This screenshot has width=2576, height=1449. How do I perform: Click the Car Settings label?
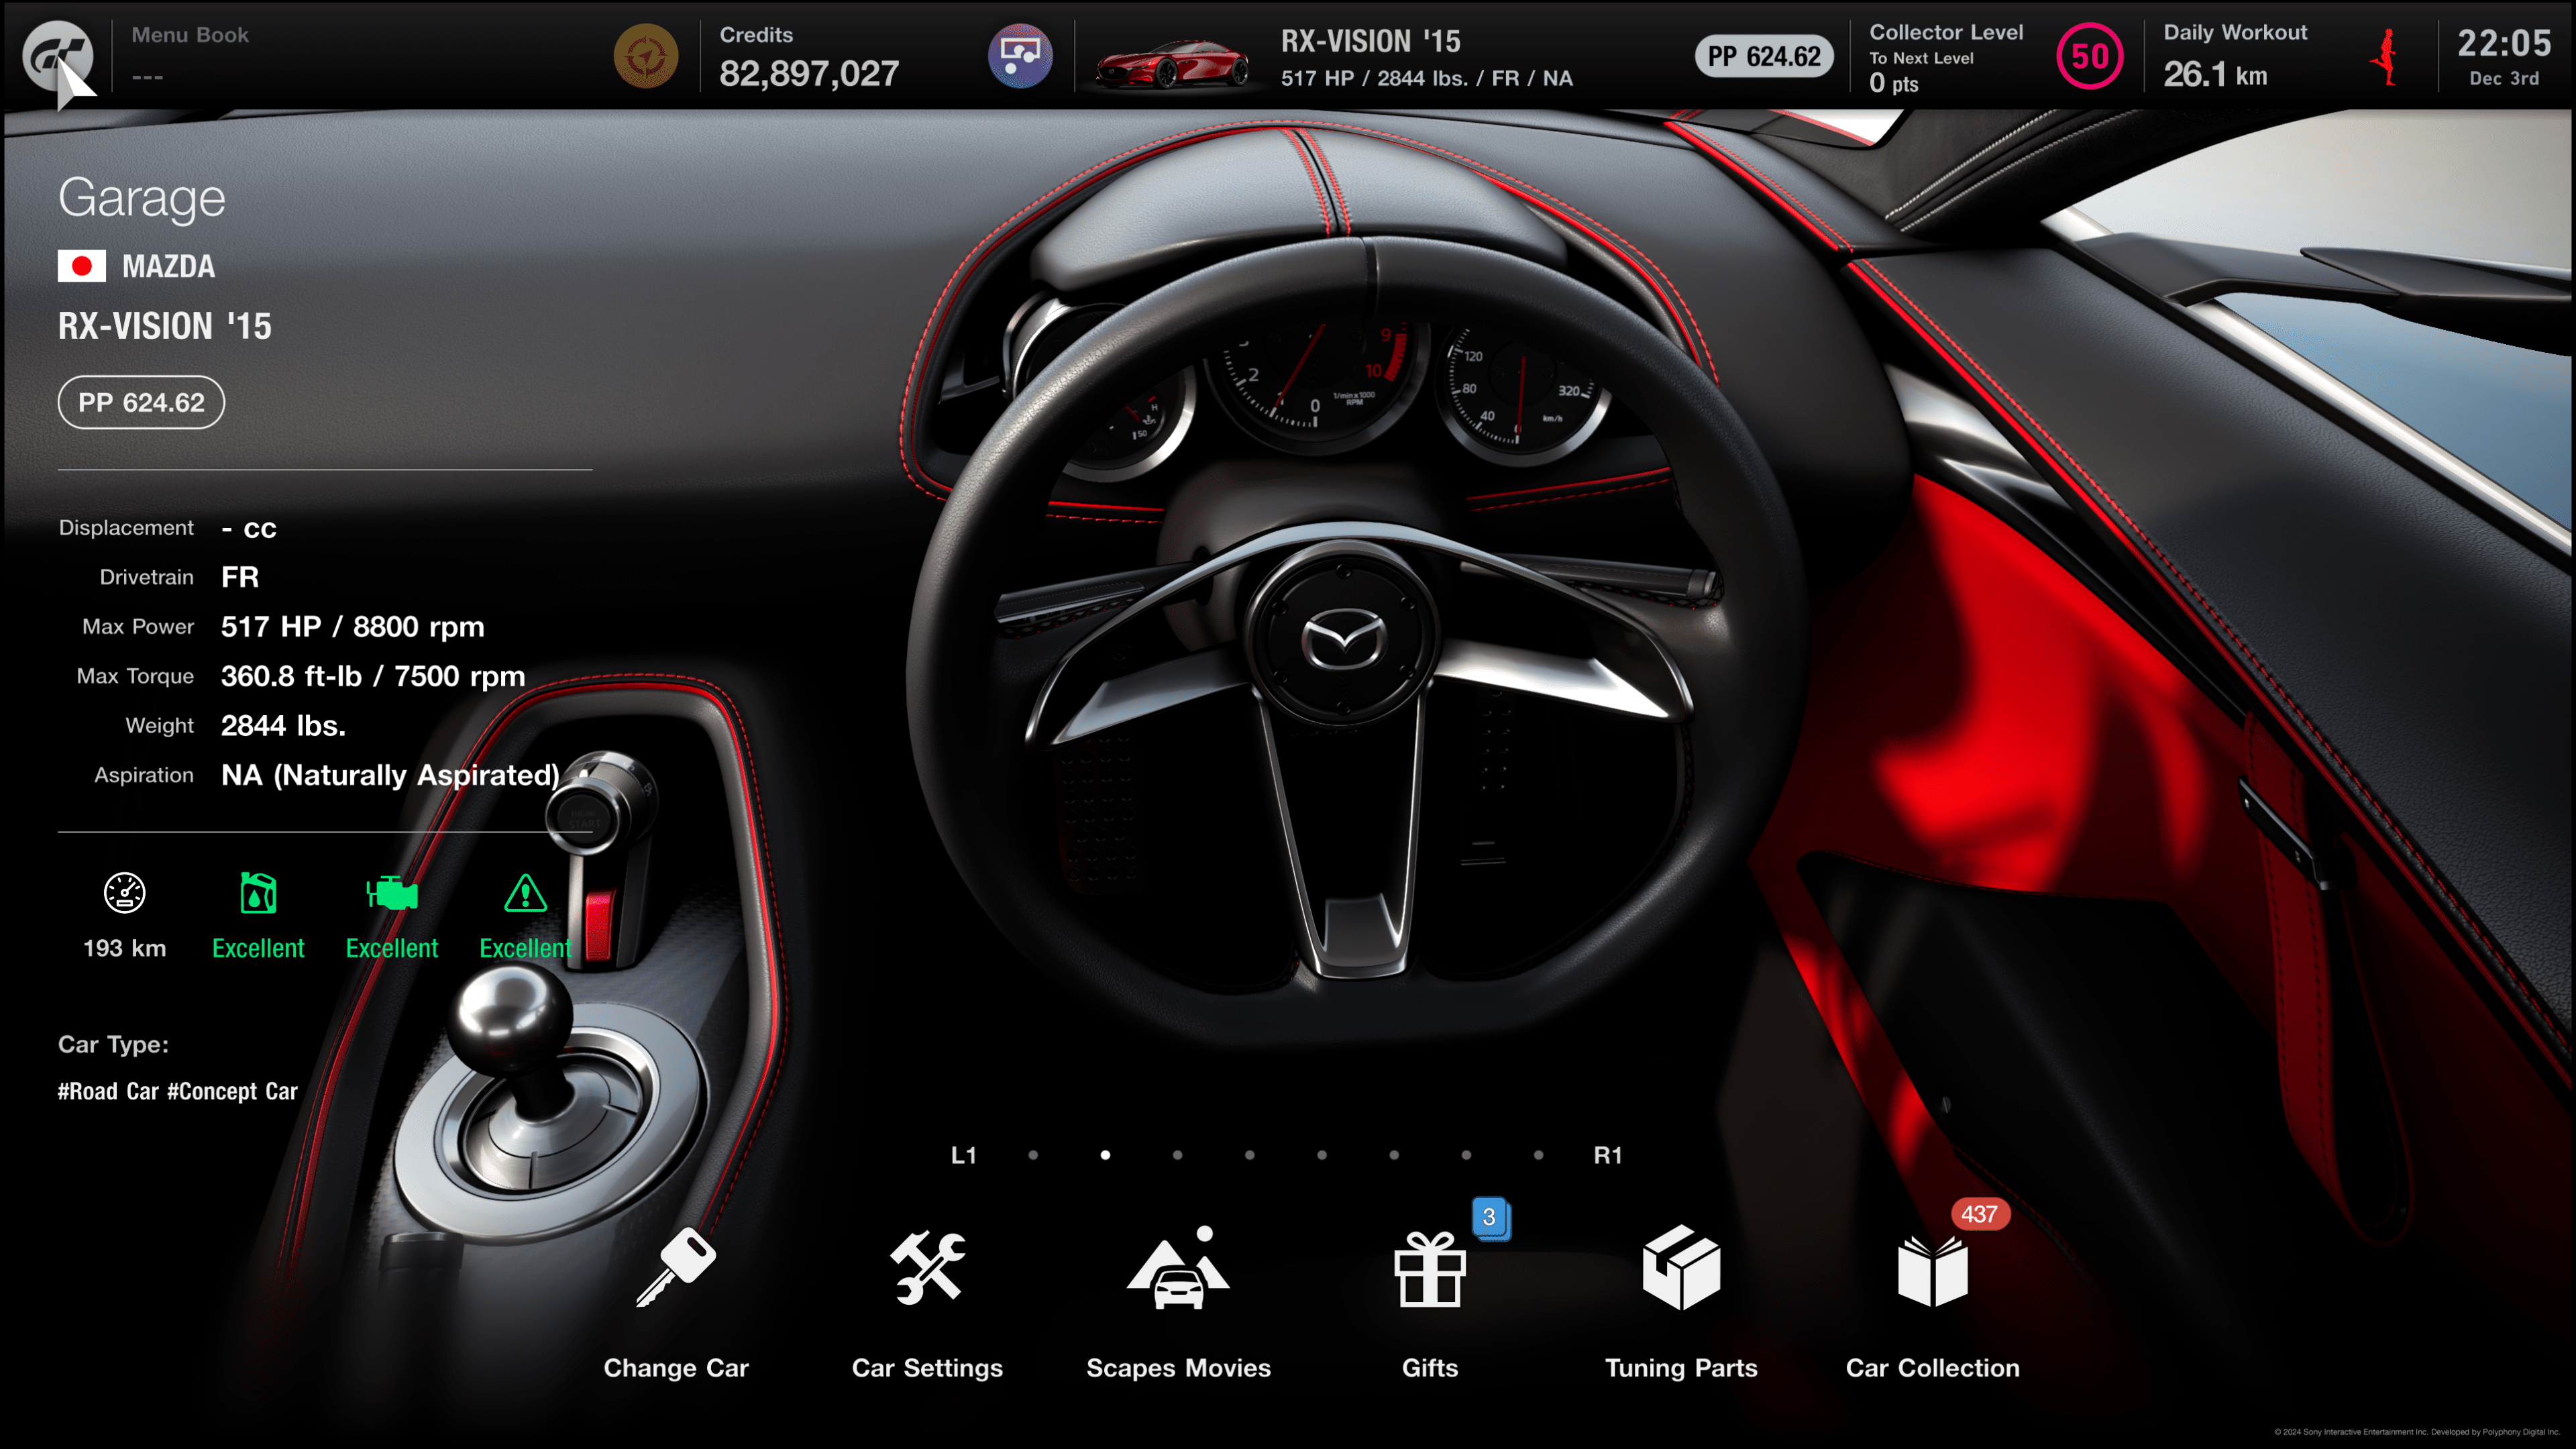[x=927, y=1368]
